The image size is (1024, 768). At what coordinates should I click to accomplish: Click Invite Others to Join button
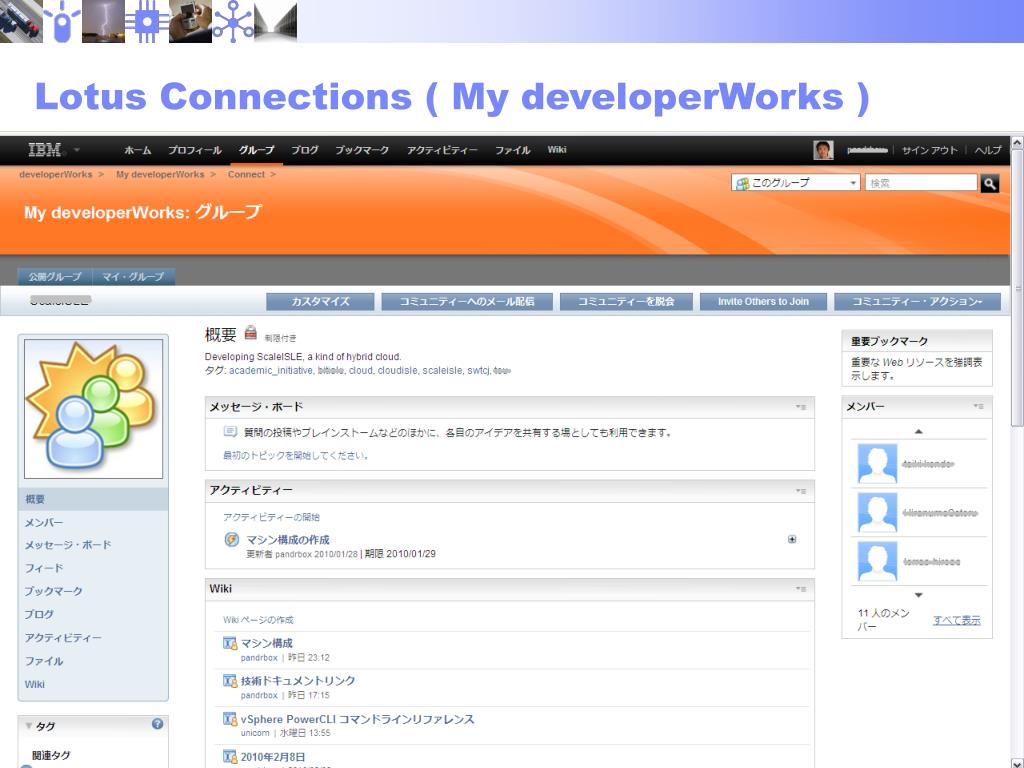click(763, 302)
